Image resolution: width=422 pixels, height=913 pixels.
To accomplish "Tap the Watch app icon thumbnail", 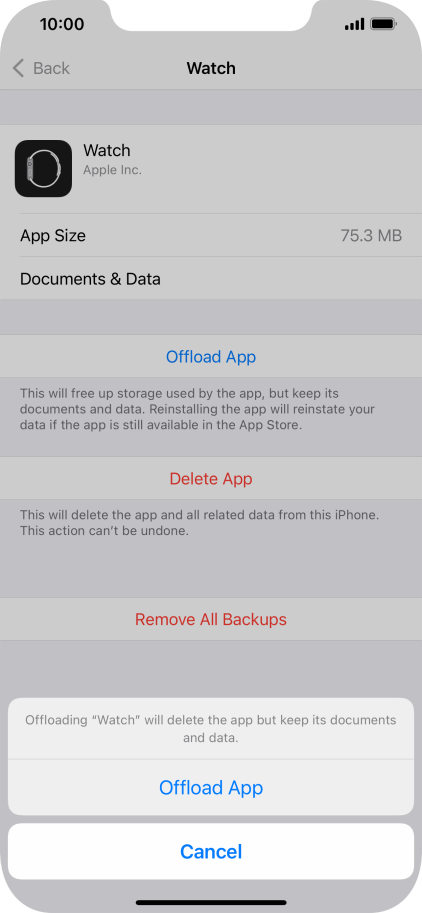I will (x=43, y=168).
